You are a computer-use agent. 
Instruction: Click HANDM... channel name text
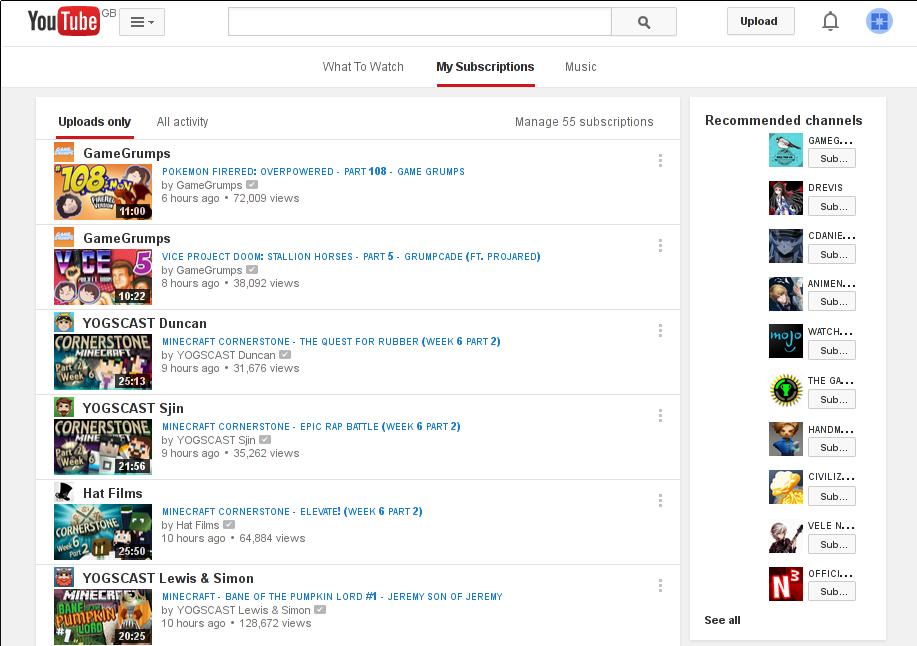click(831, 430)
